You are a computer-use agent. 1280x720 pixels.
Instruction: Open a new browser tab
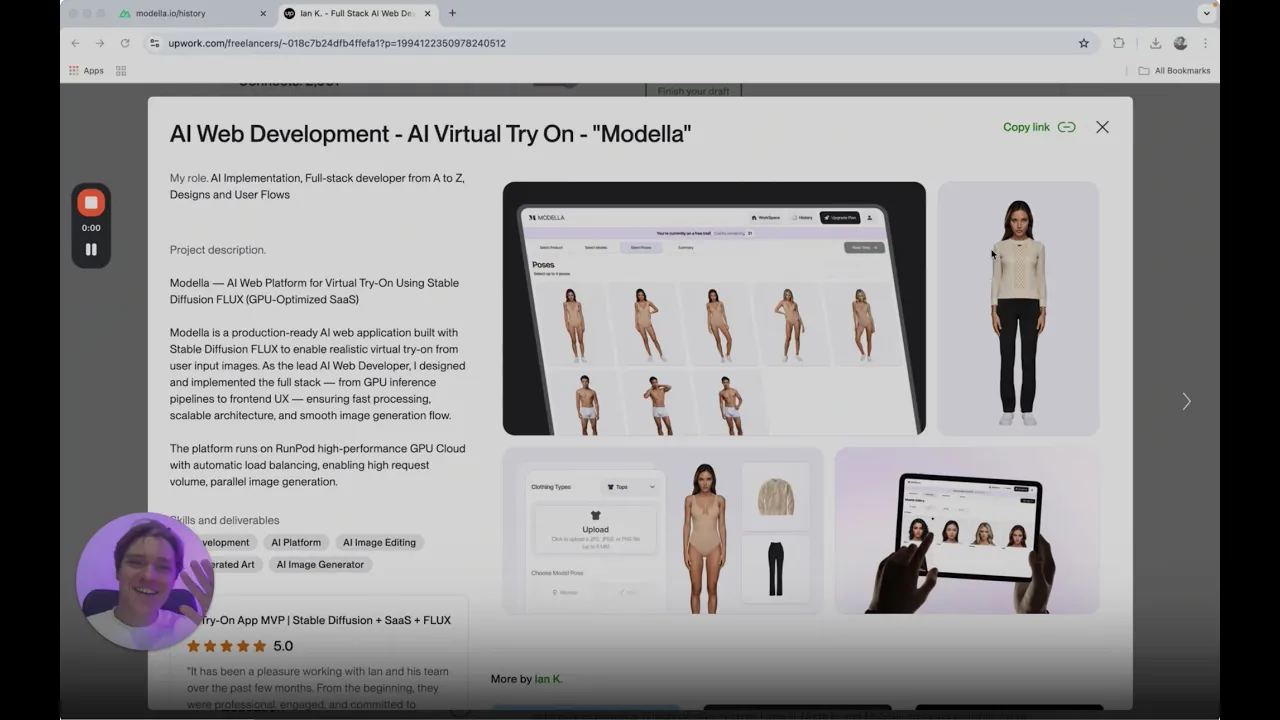(x=452, y=13)
